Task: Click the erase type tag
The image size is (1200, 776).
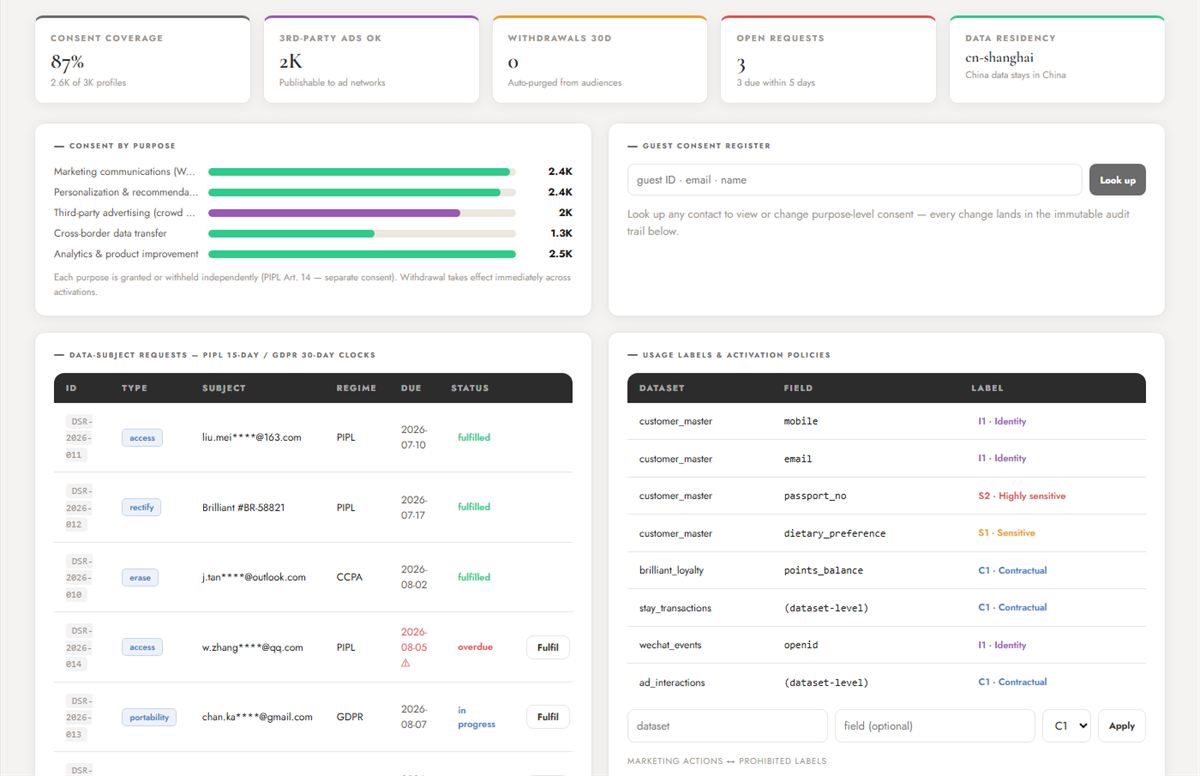Action: (140, 577)
